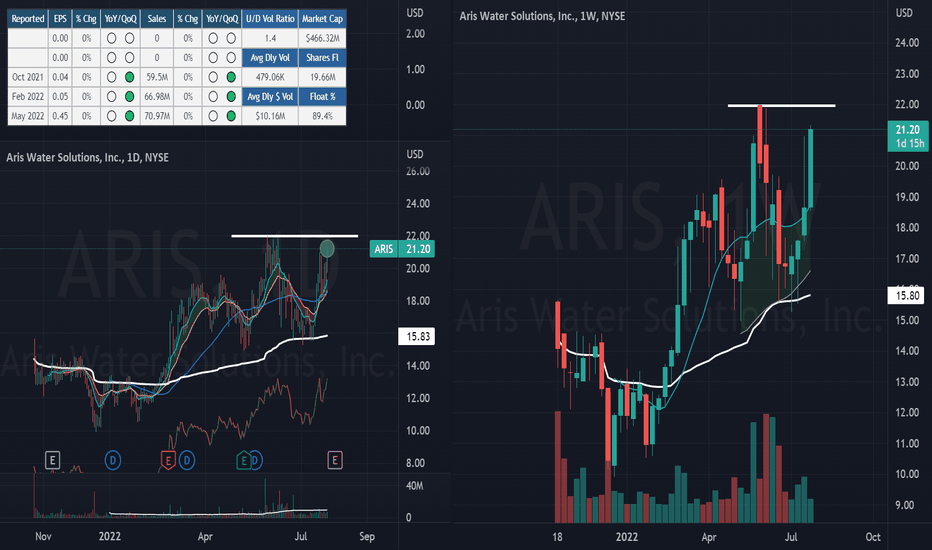Select the Market Cap header
Viewport: 932px width, 550px height.
click(x=322, y=19)
